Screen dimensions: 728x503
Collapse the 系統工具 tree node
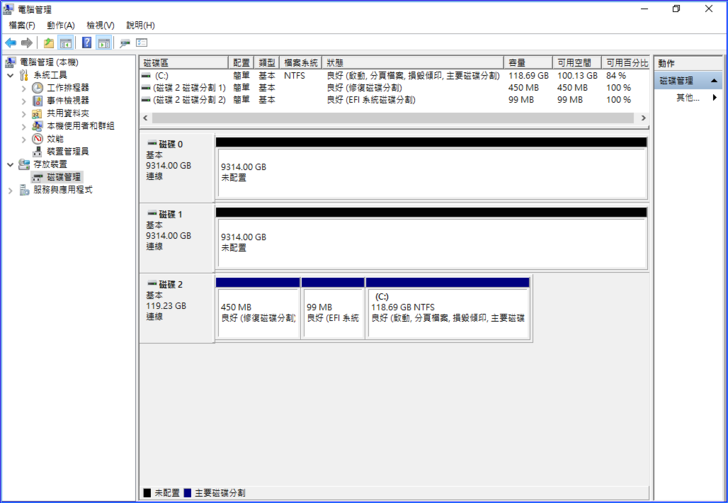(11, 76)
